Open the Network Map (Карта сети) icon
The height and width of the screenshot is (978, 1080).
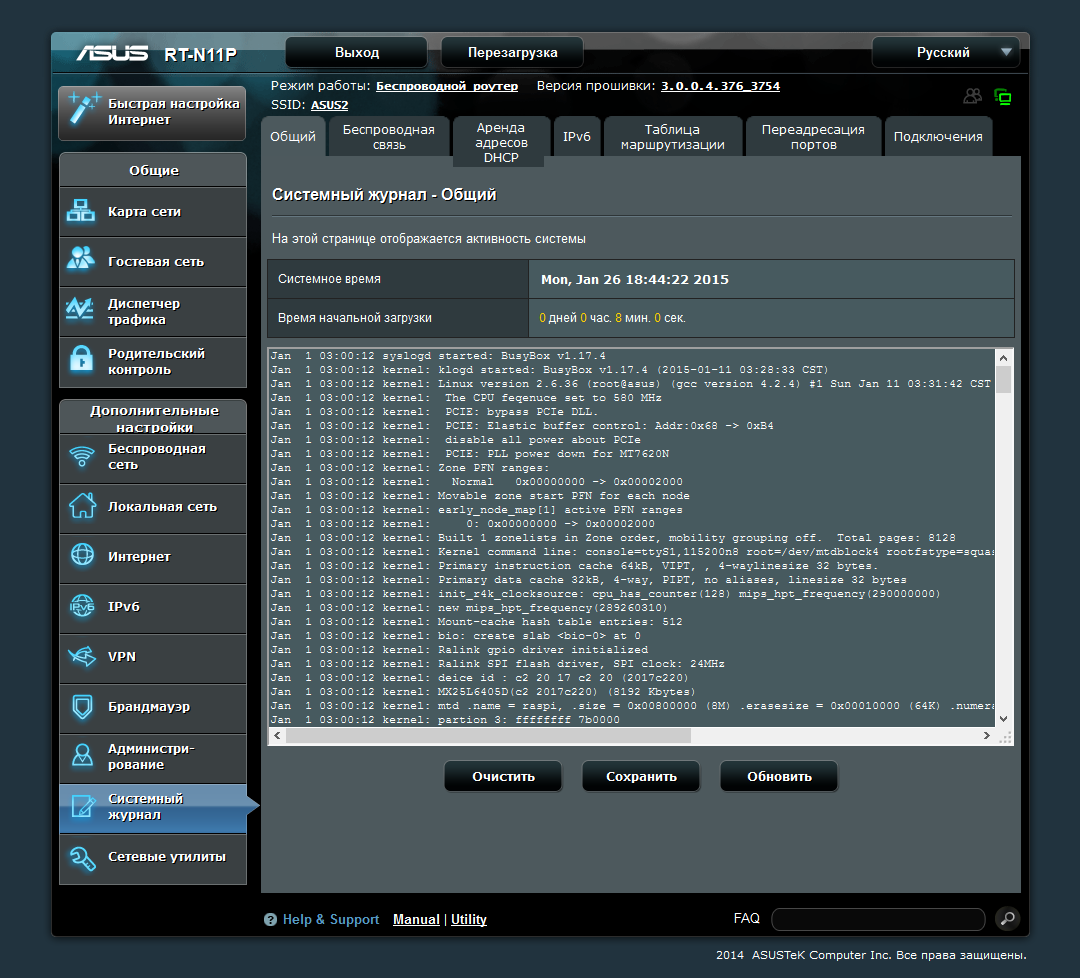(81, 211)
